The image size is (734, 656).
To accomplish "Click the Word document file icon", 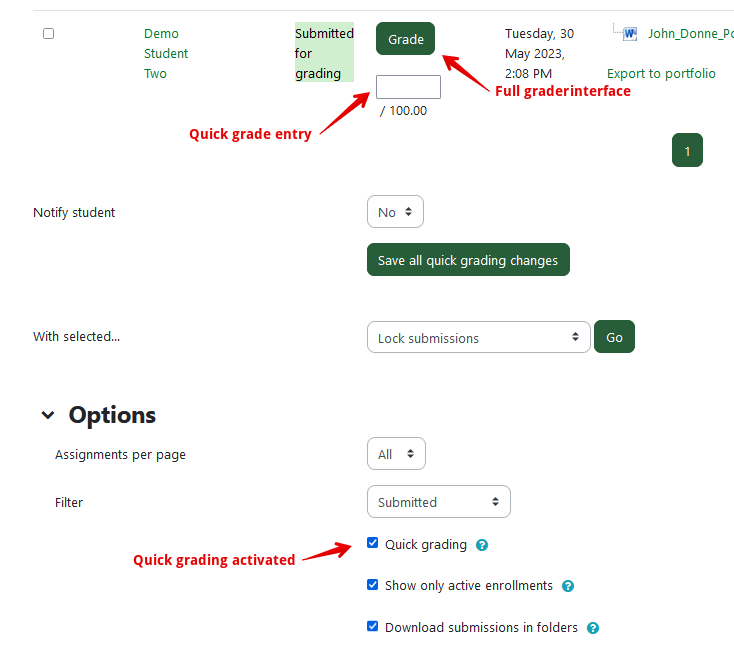I will [x=630, y=34].
